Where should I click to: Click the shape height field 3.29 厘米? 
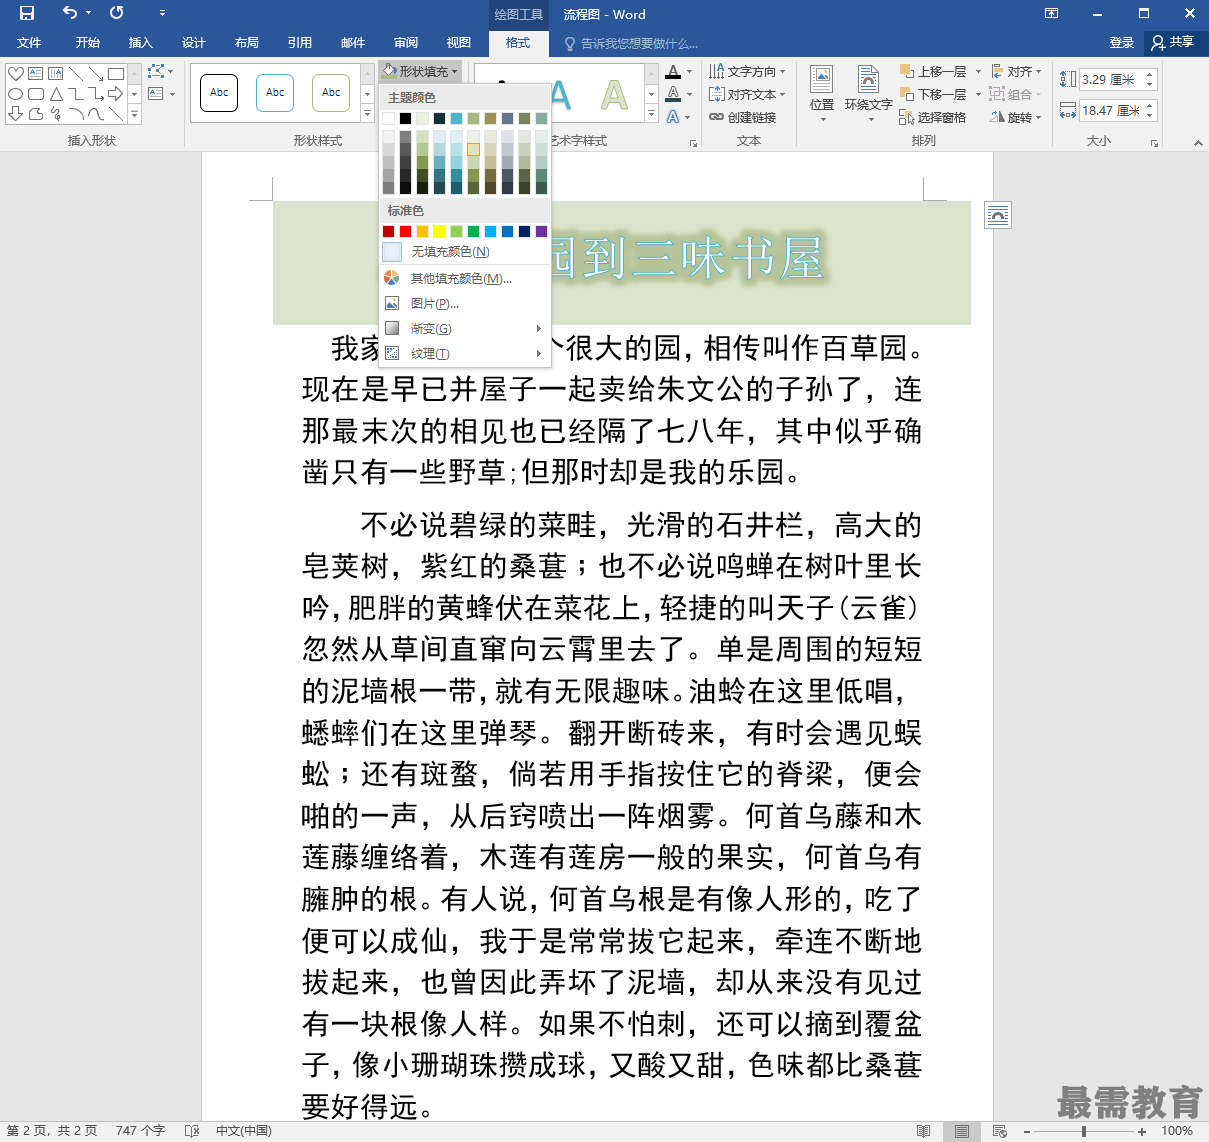1112,79
